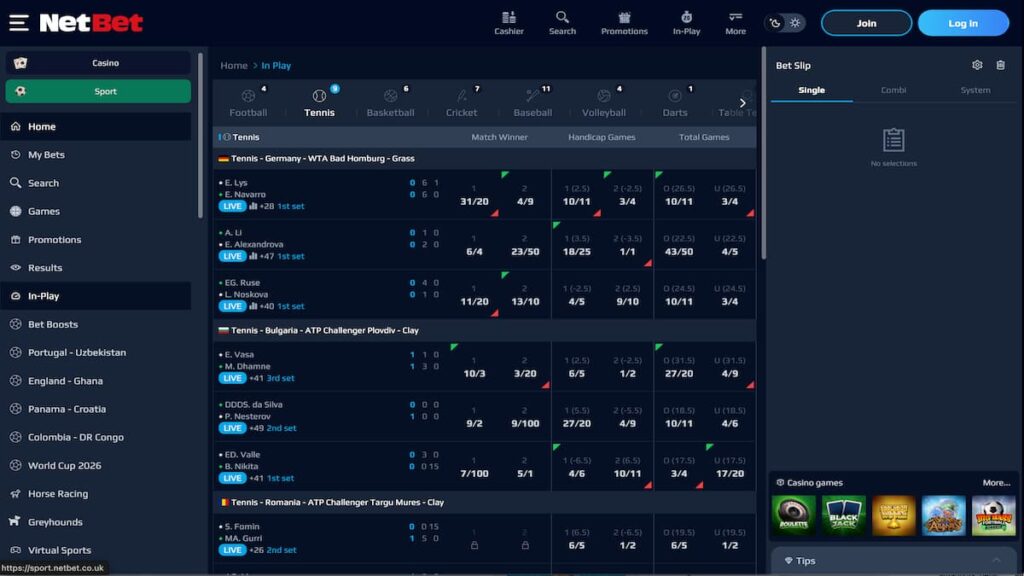Open the Portugal - Uzbekistan match link
1024x576 pixels.
click(96, 353)
